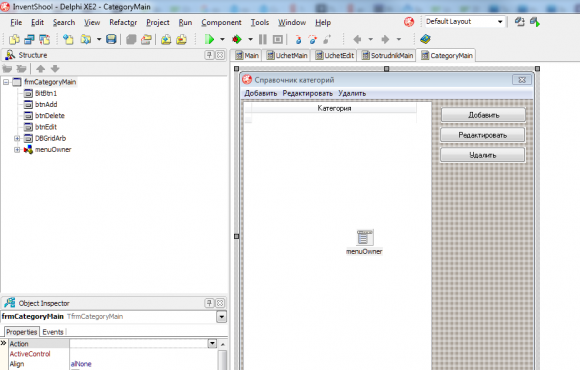Expand the DBGridArb tree node

click(17, 138)
